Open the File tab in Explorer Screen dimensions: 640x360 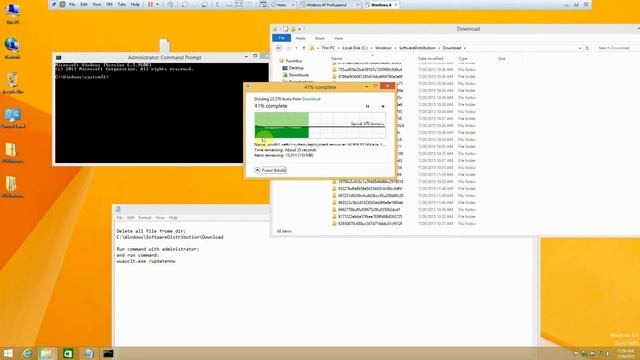281,38
